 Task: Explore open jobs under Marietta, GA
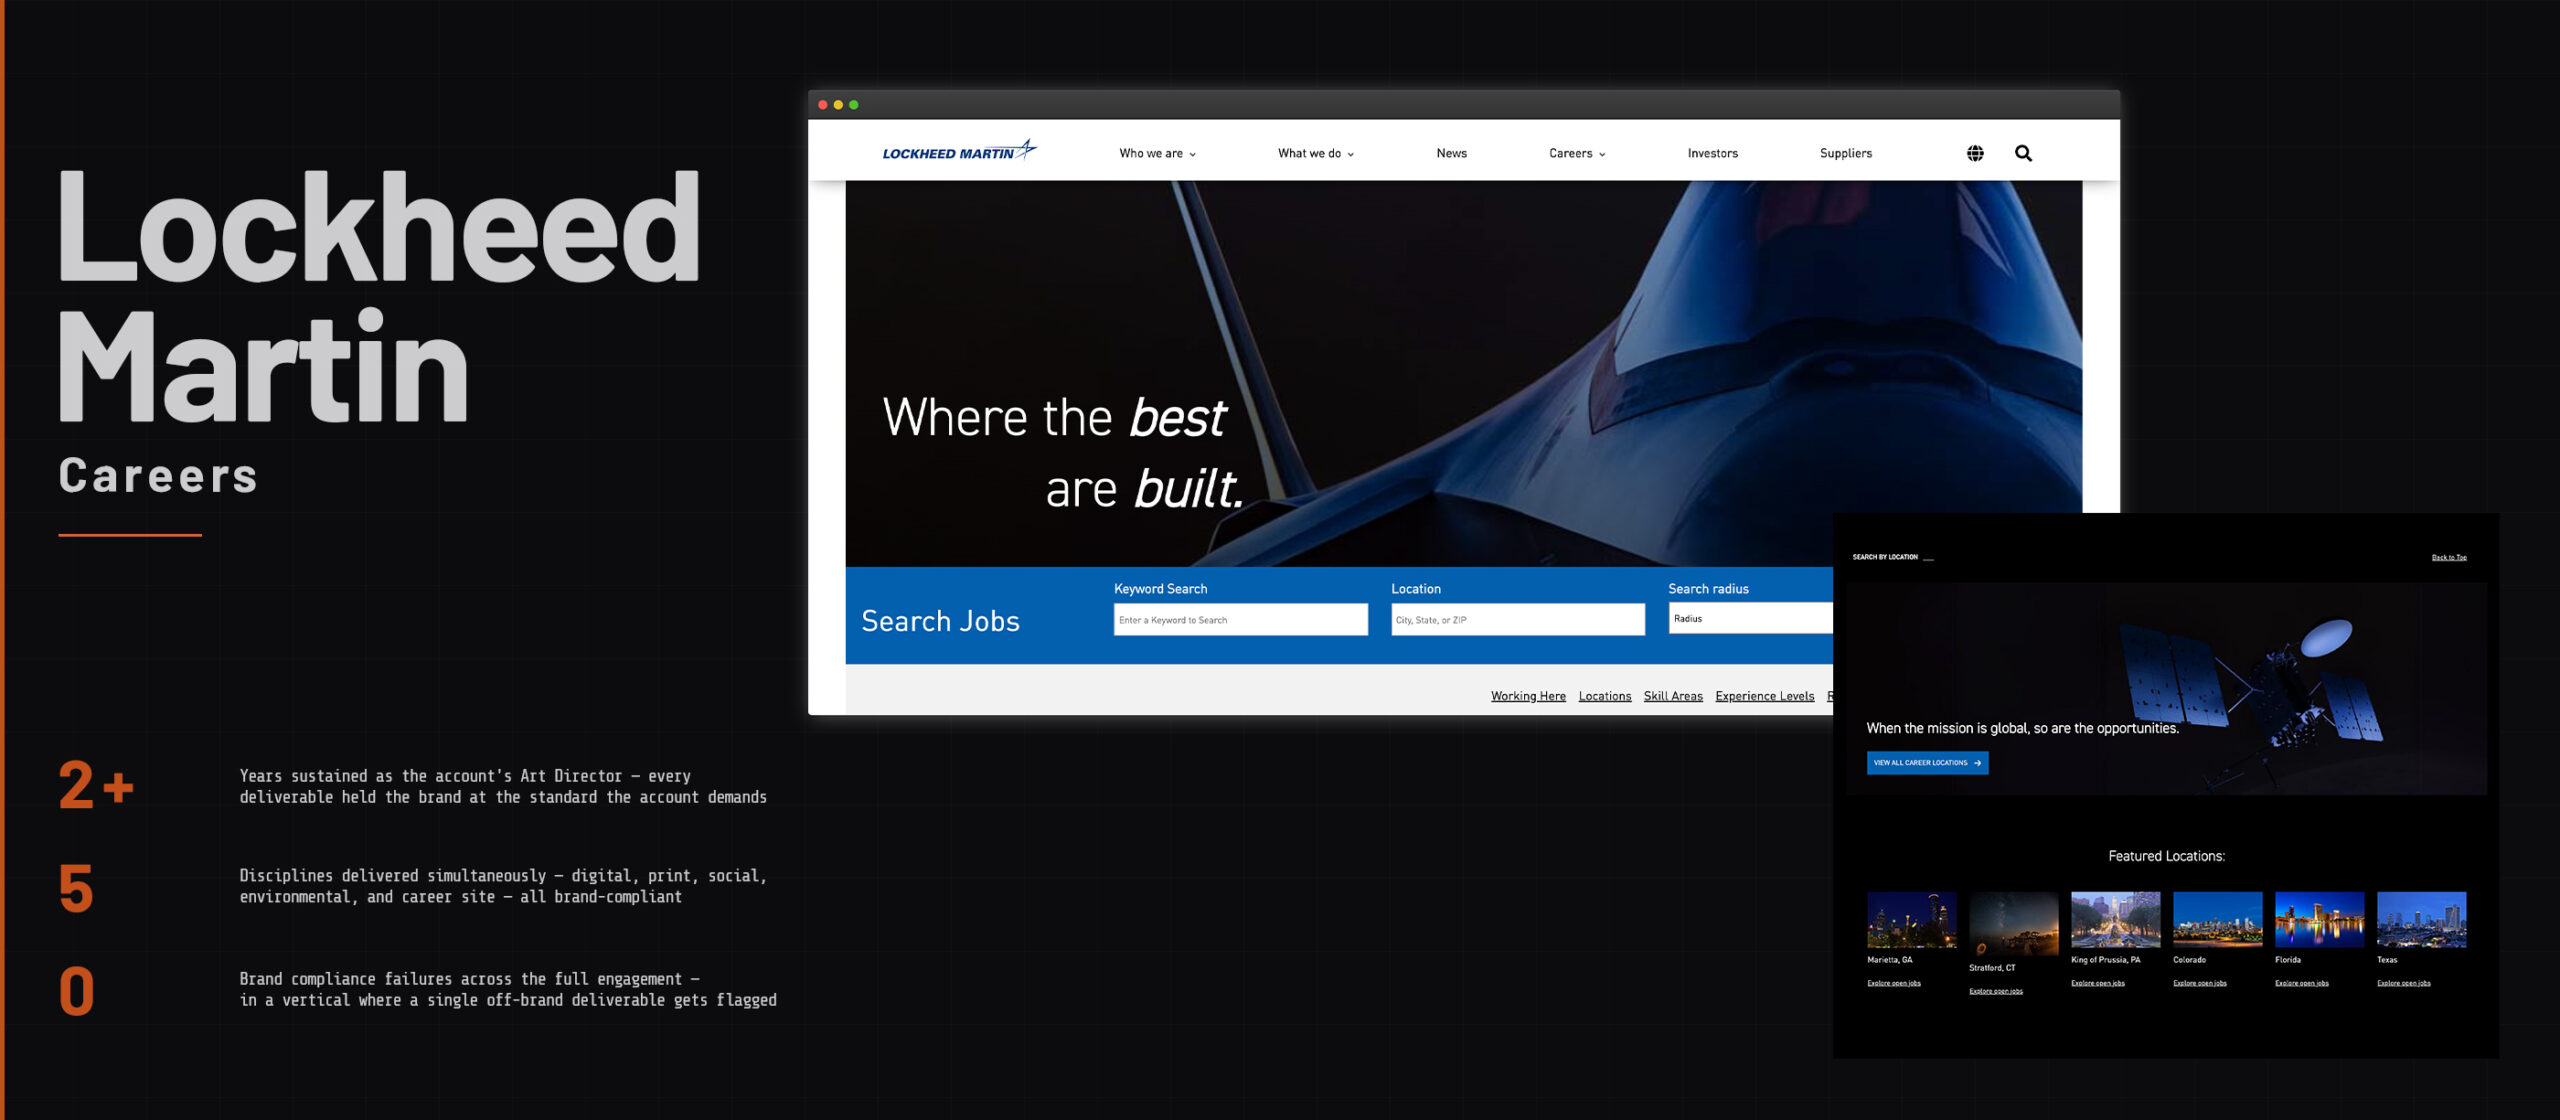click(x=1893, y=983)
